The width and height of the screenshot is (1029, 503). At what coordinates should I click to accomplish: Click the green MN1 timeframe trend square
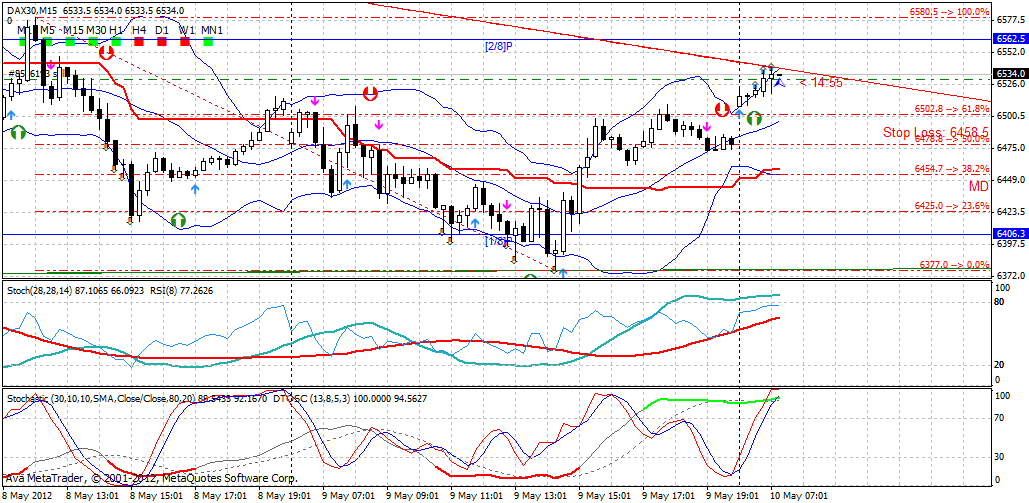point(208,41)
